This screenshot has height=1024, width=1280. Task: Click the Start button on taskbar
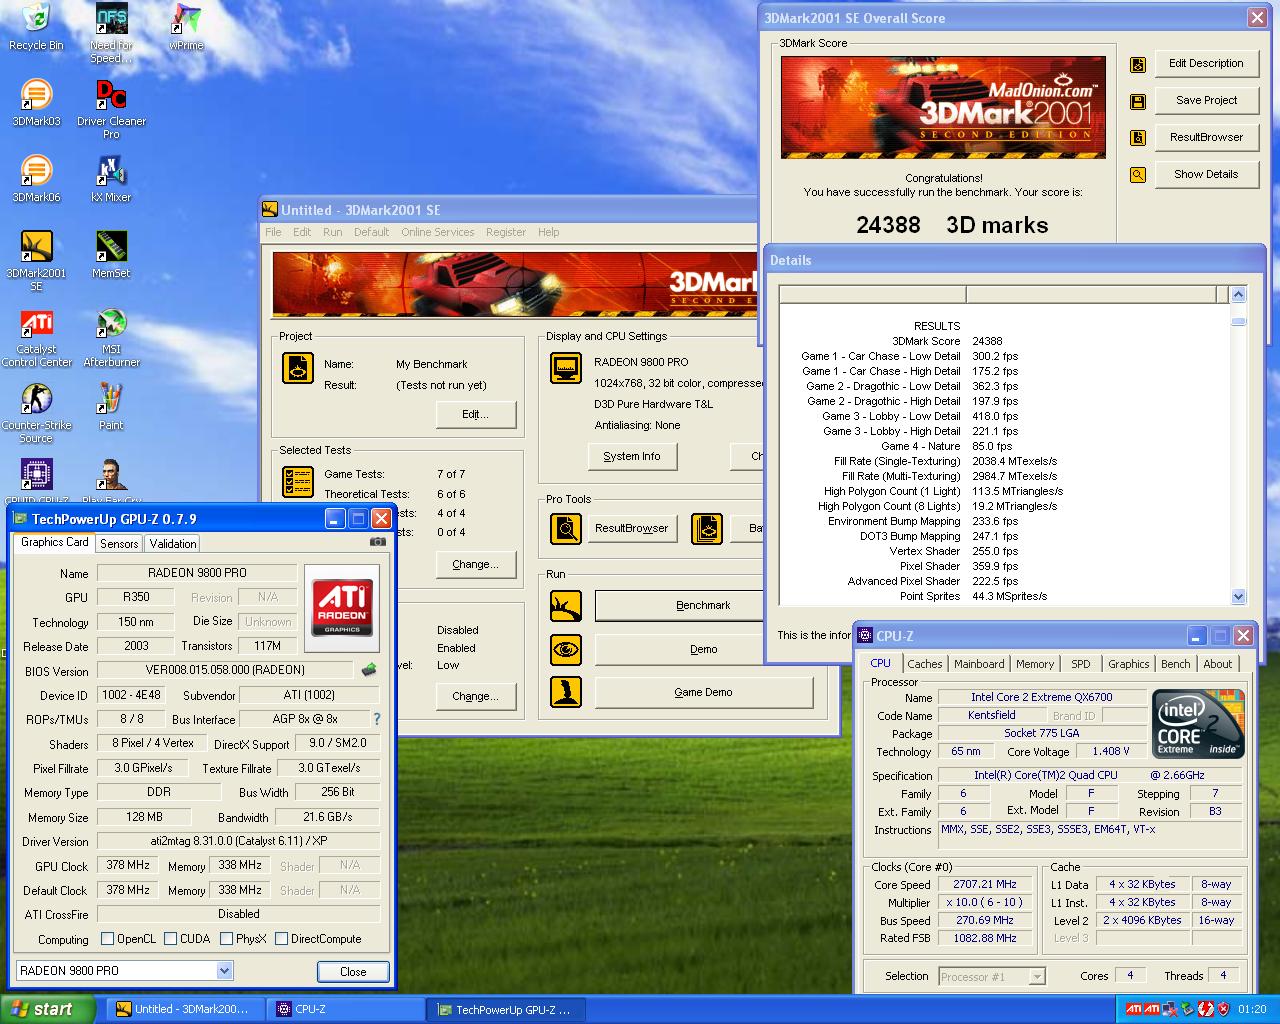coord(48,1009)
